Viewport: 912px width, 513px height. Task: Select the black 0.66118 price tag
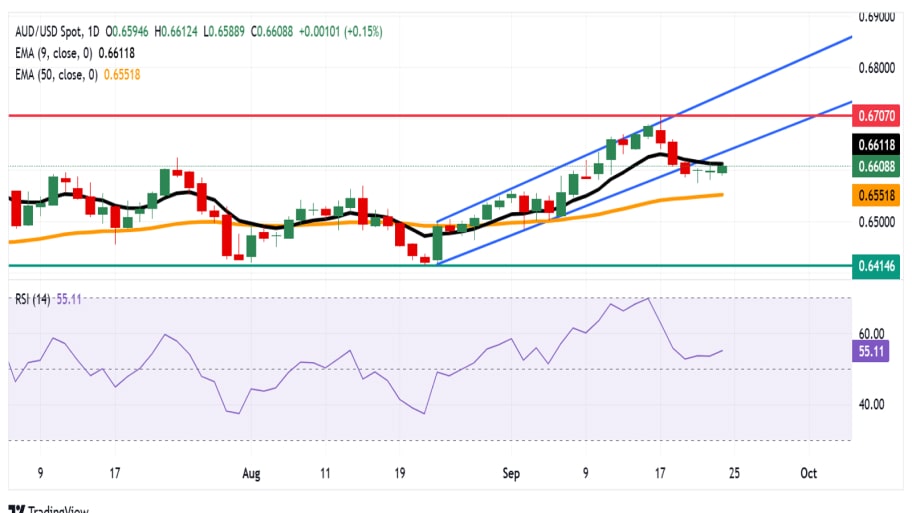(880, 145)
